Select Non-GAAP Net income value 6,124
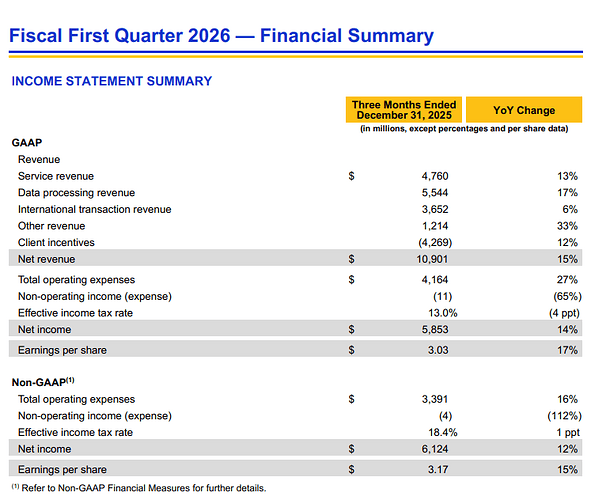This screenshot has height=500, width=609. 435,449
